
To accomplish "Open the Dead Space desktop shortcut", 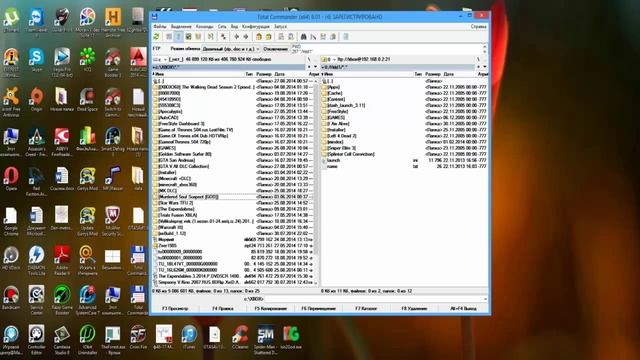I will (87, 99).
